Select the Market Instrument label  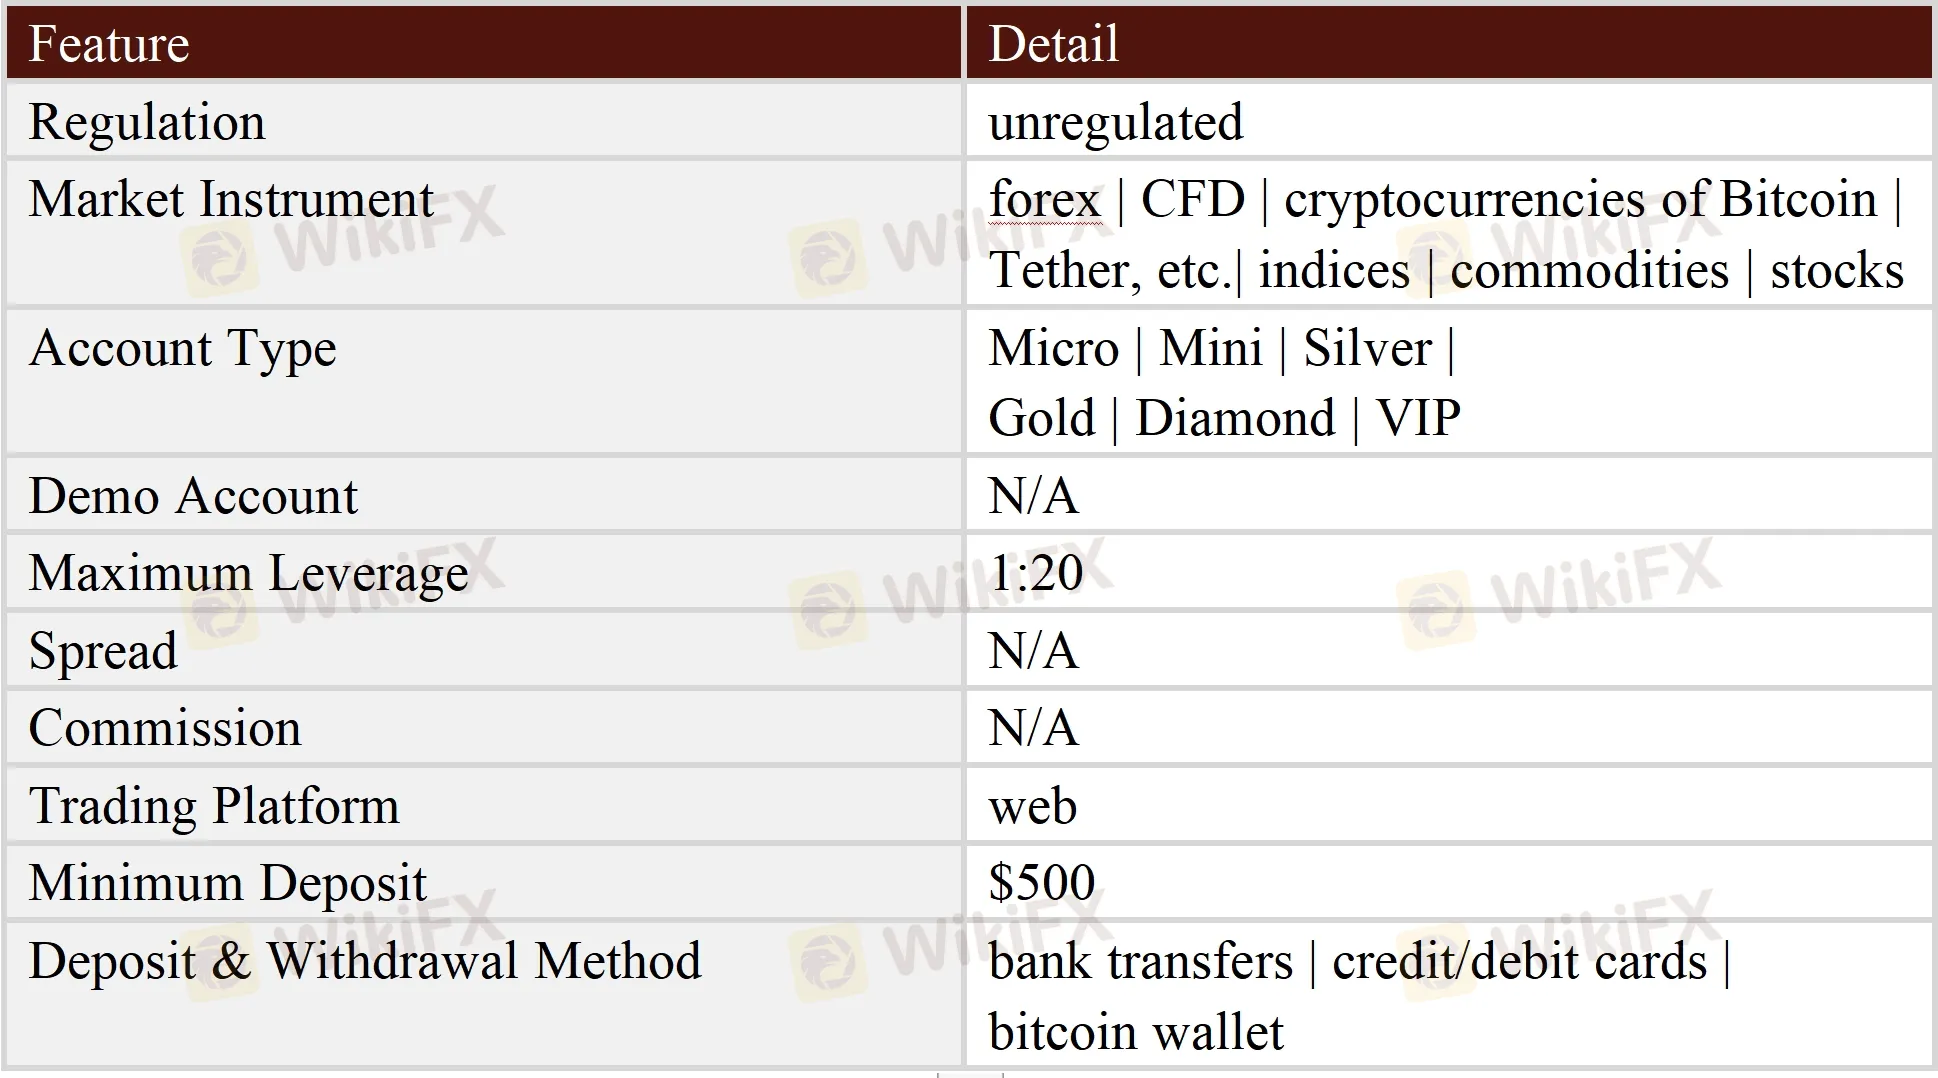231,200
